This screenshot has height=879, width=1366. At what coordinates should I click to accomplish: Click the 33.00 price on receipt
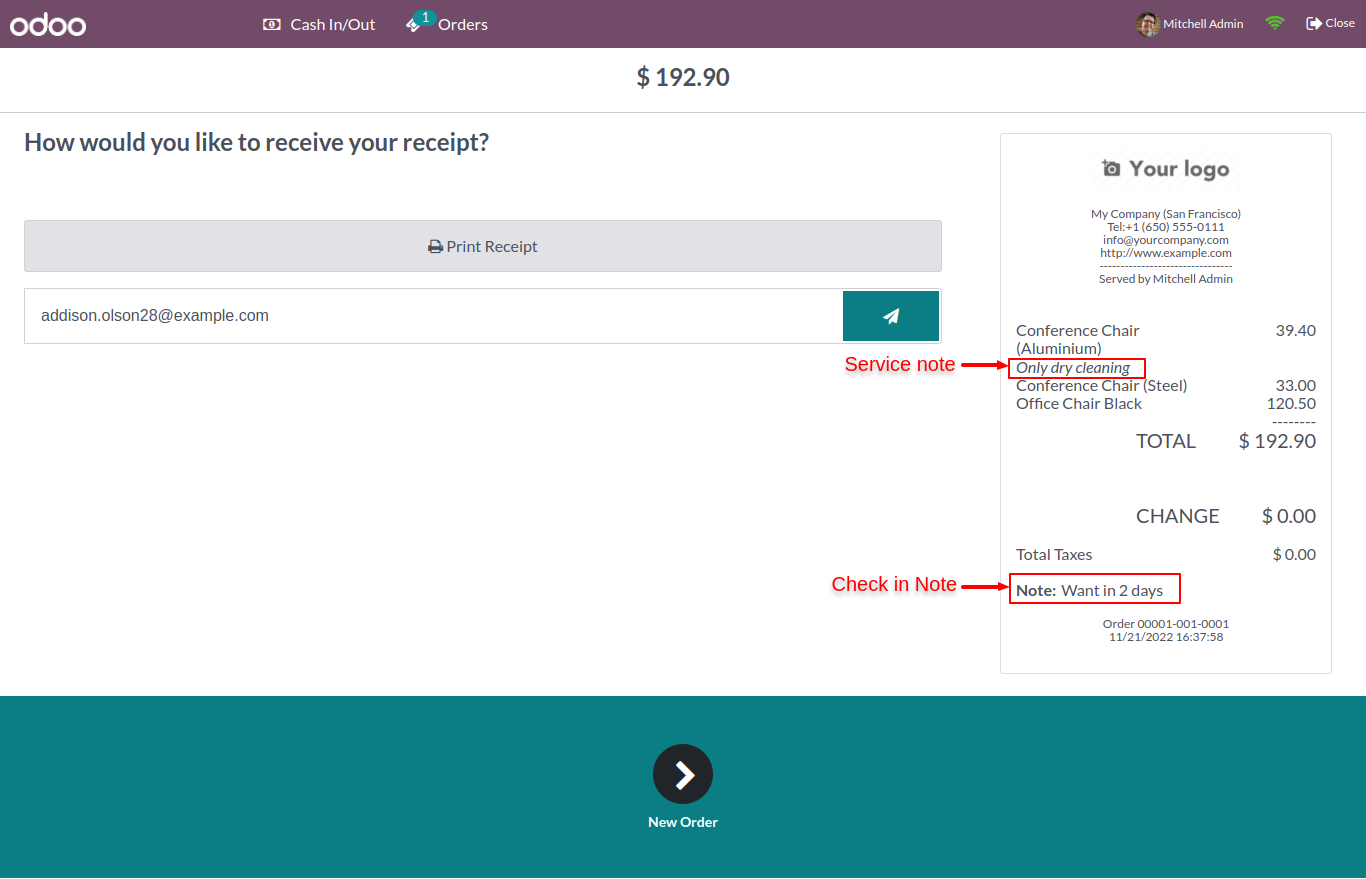pyautogui.click(x=1295, y=385)
